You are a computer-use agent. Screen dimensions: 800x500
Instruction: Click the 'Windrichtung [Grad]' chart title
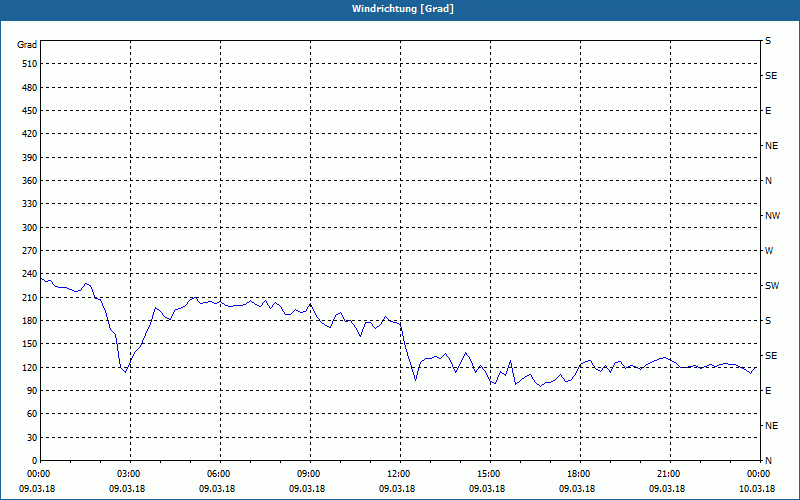(x=403, y=9)
